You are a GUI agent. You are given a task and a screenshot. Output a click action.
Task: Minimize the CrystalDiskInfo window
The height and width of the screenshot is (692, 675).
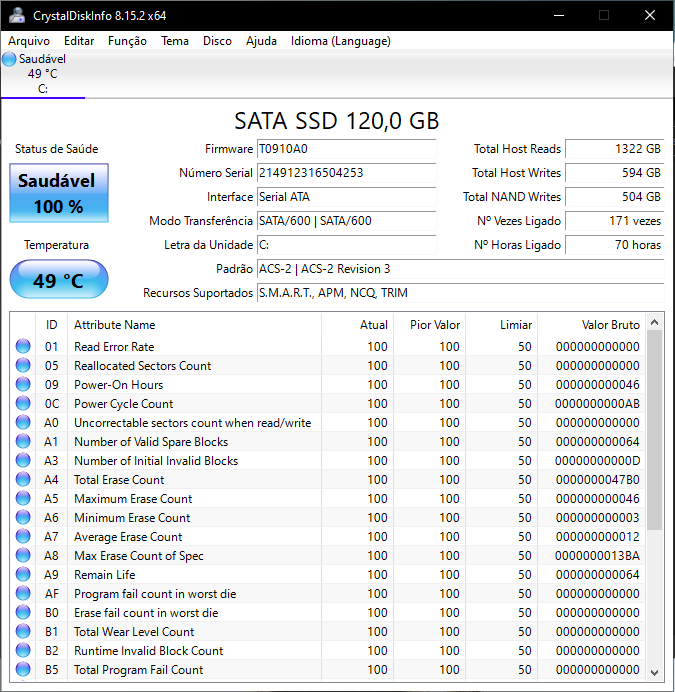(559, 15)
